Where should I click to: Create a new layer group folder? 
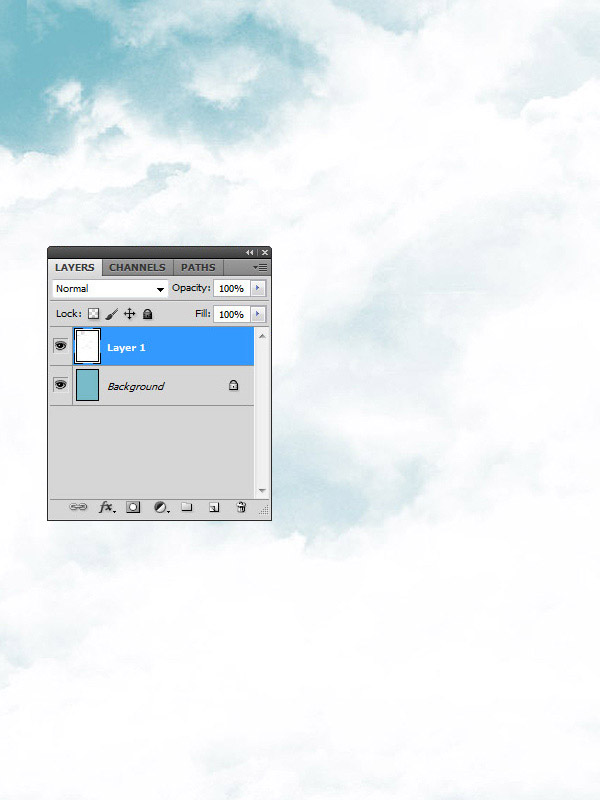[186, 508]
